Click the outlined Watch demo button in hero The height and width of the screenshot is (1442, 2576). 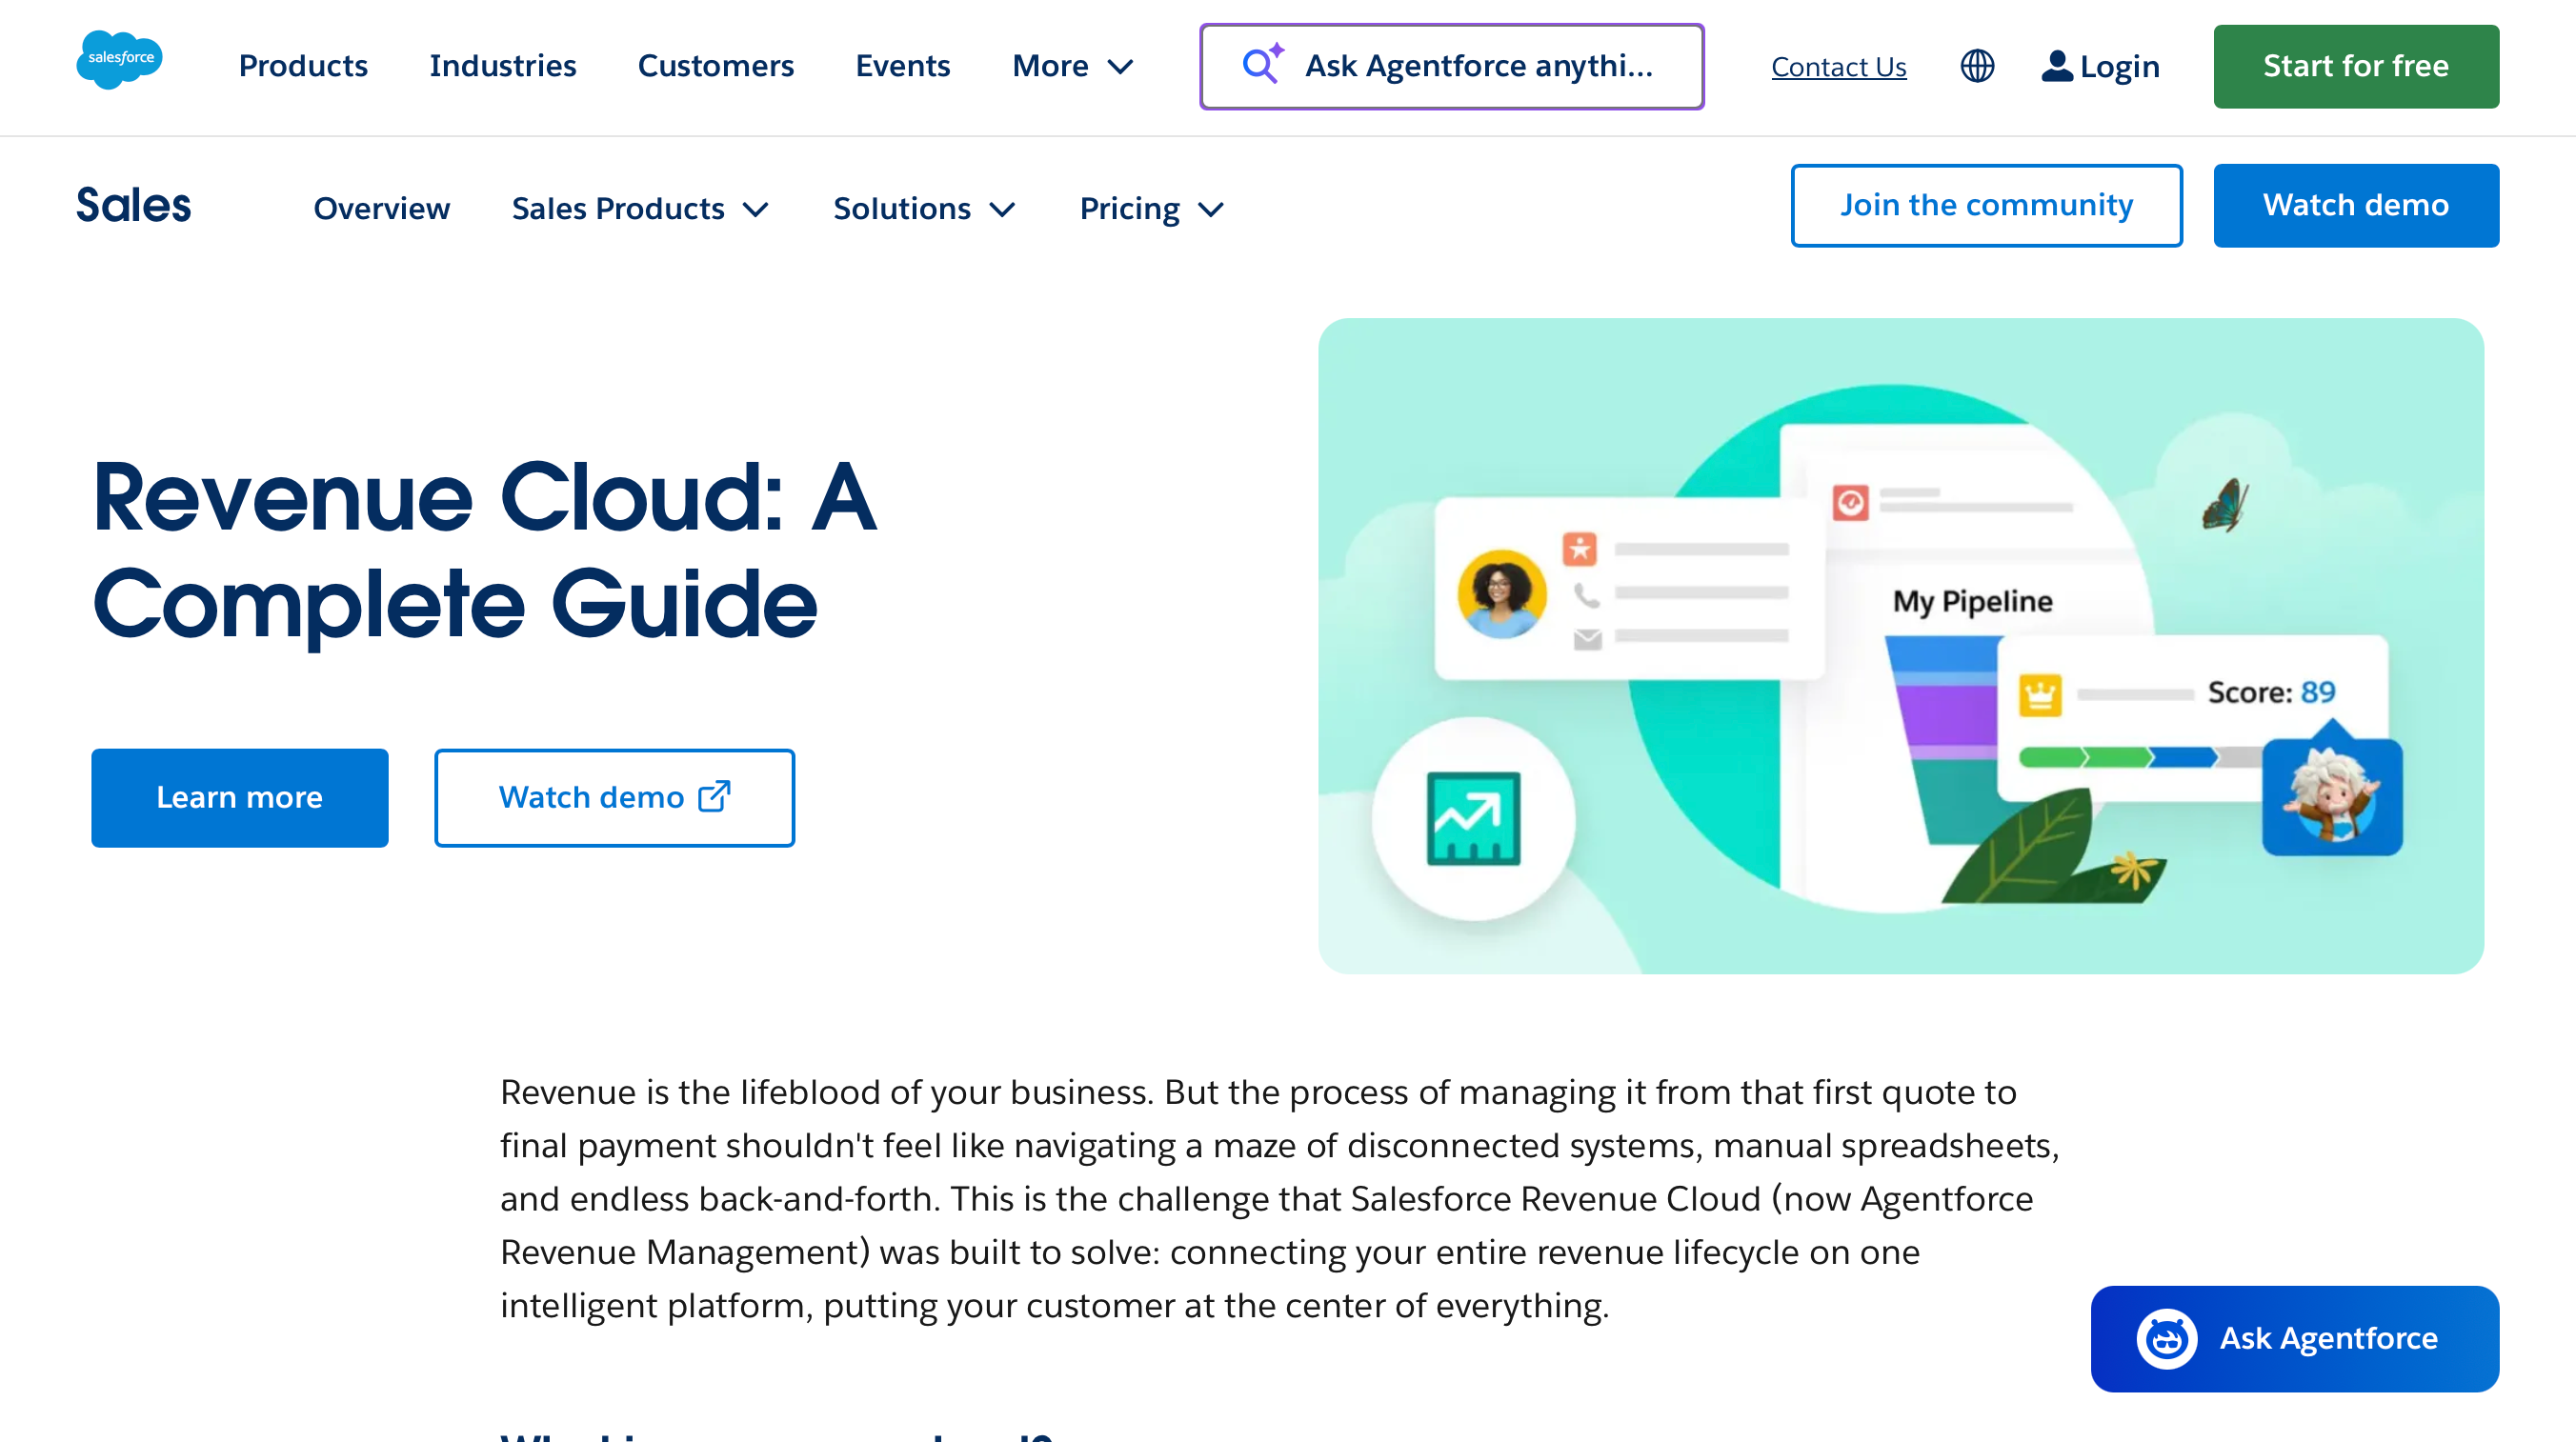[614, 797]
